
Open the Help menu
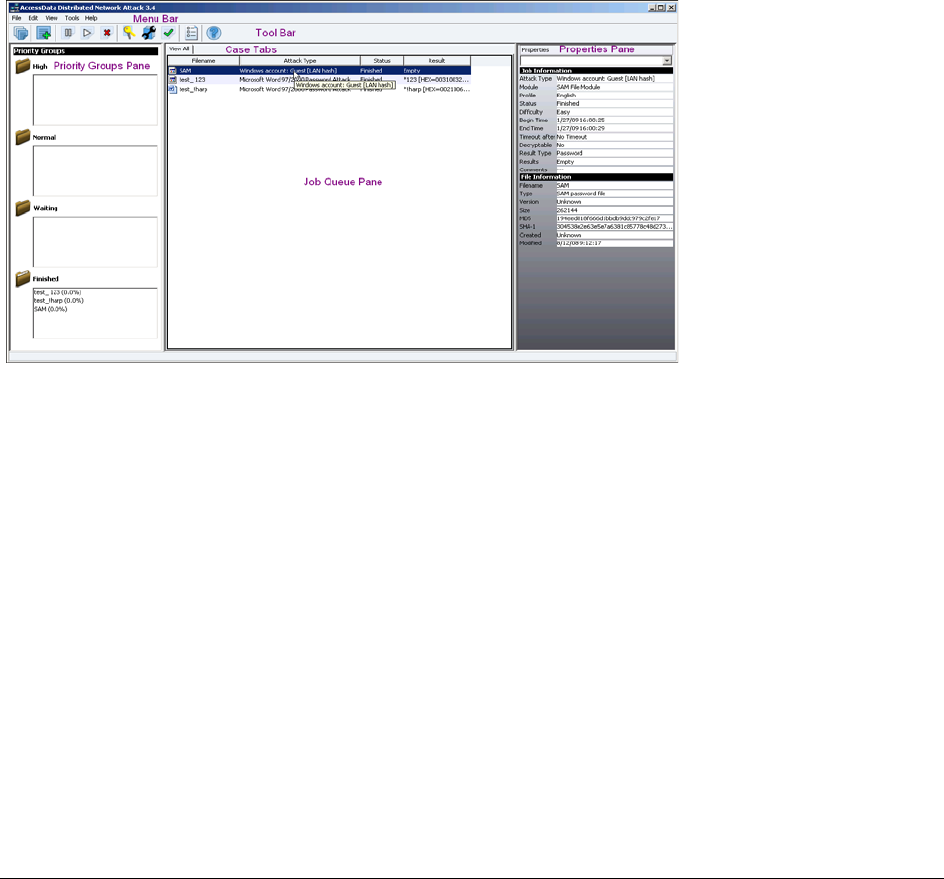91,18
